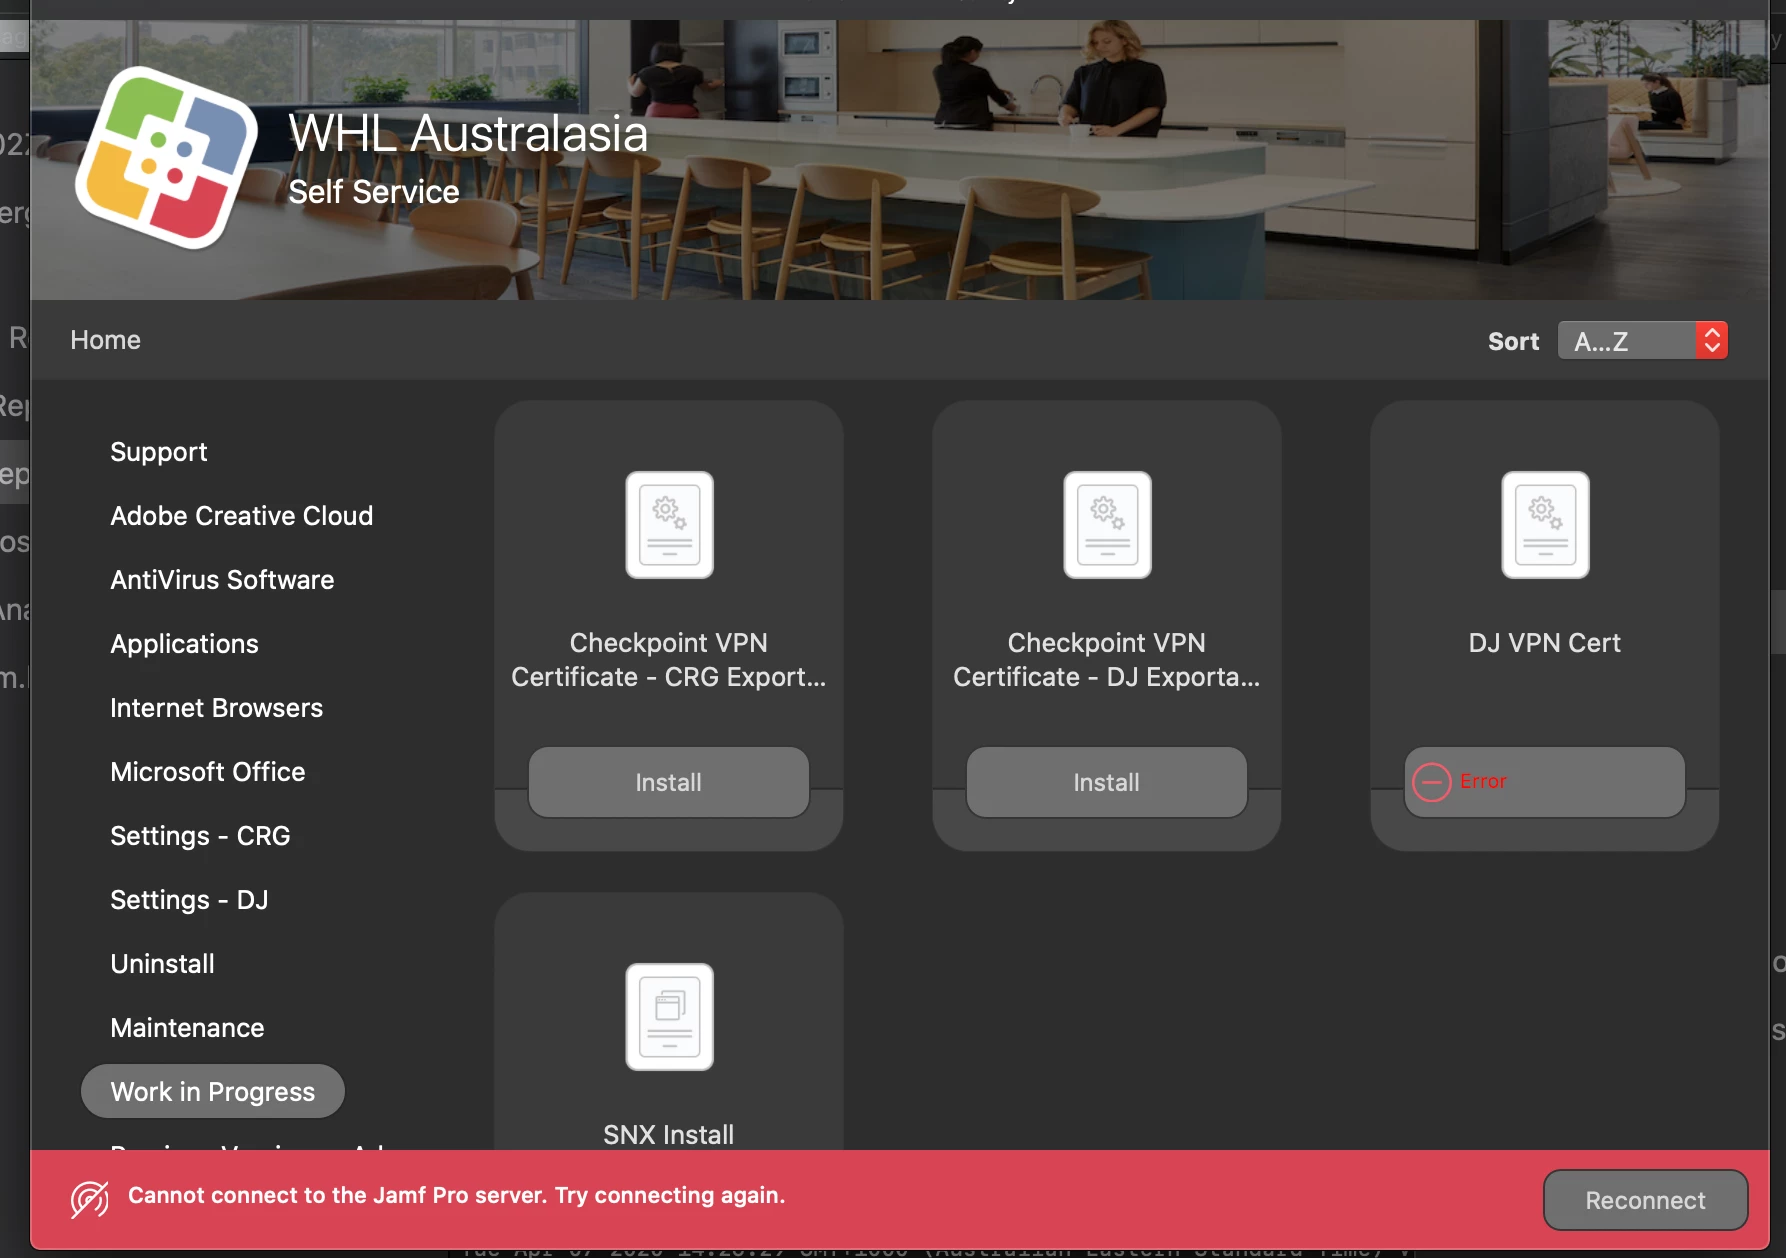Click the Checkpoint VPN Certificate - DJ title
Screen dimensions: 1786x1258
tap(1107, 660)
